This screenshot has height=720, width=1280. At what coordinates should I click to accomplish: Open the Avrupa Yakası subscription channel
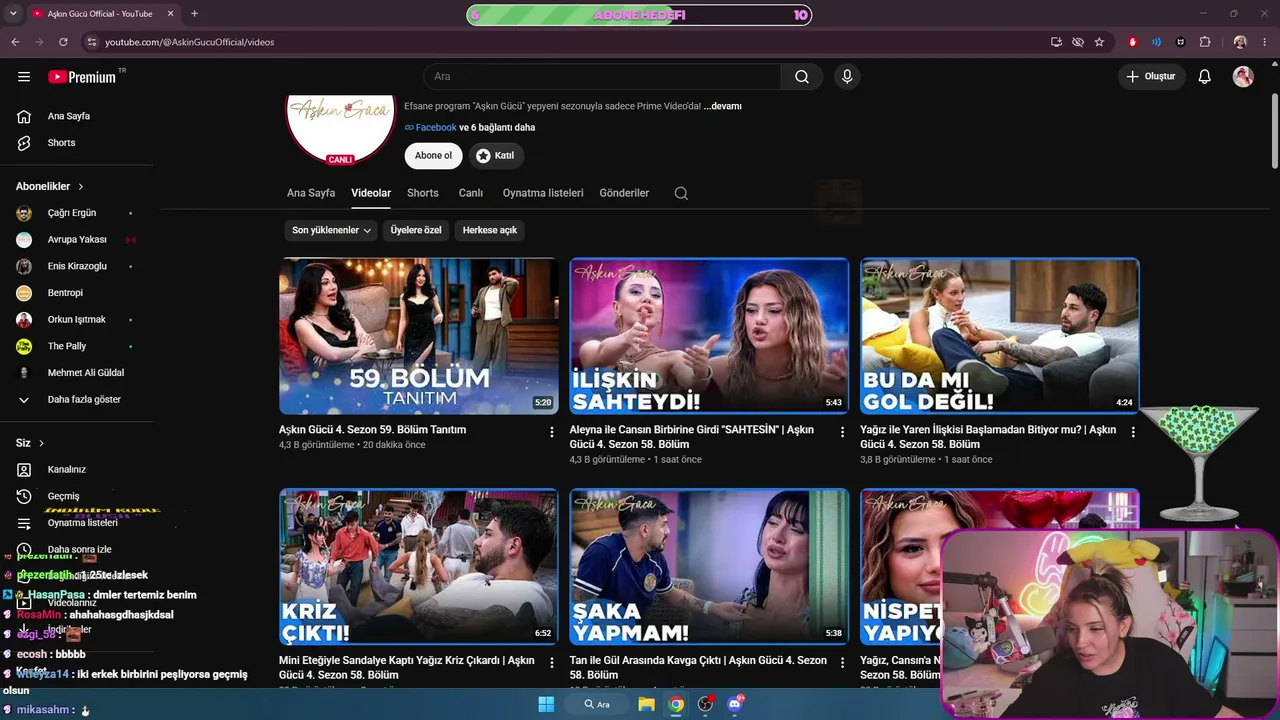click(x=76, y=240)
